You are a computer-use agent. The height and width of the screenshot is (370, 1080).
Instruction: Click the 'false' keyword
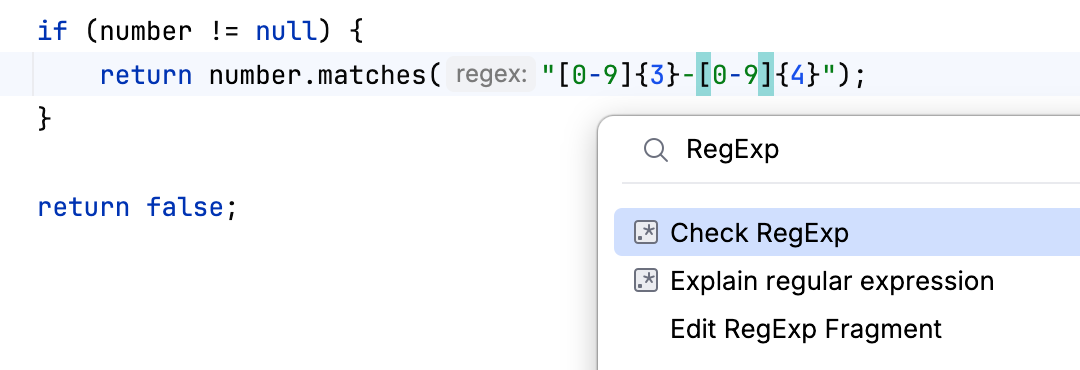tap(184, 207)
